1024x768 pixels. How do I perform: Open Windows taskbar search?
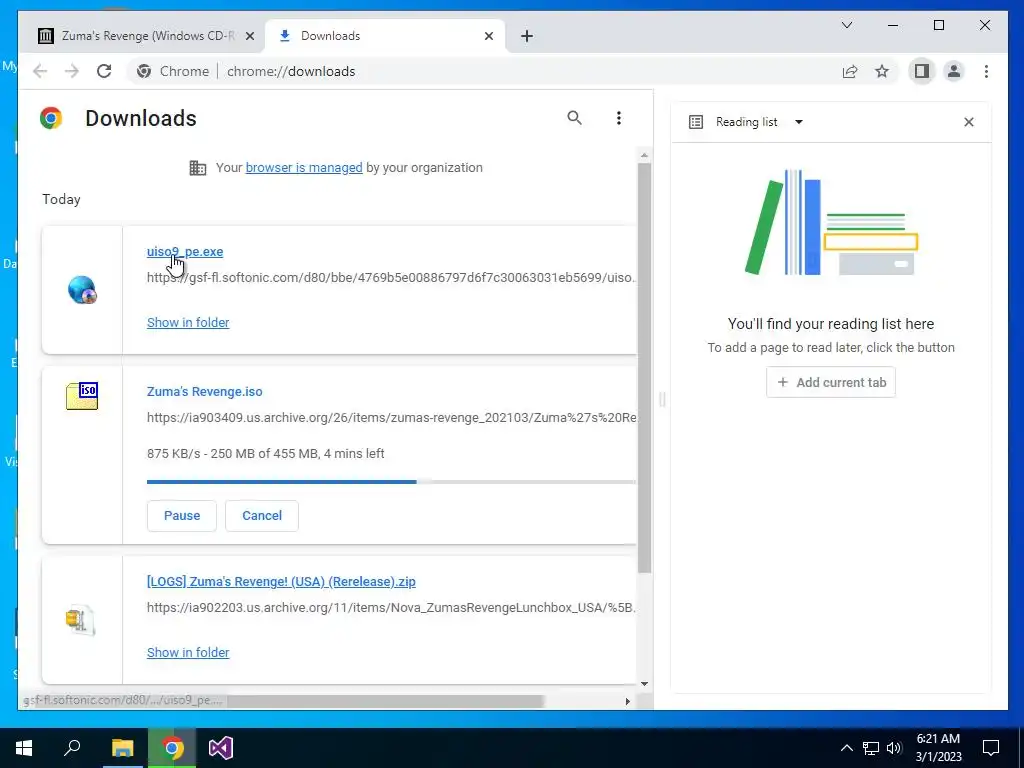pos(72,748)
